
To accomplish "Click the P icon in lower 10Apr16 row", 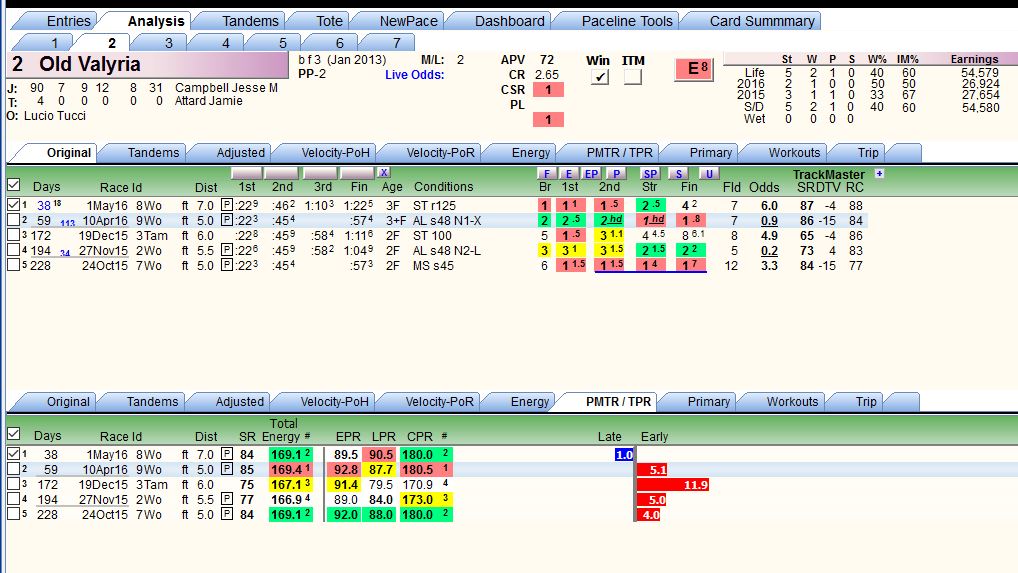I will click(x=227, y=469).
